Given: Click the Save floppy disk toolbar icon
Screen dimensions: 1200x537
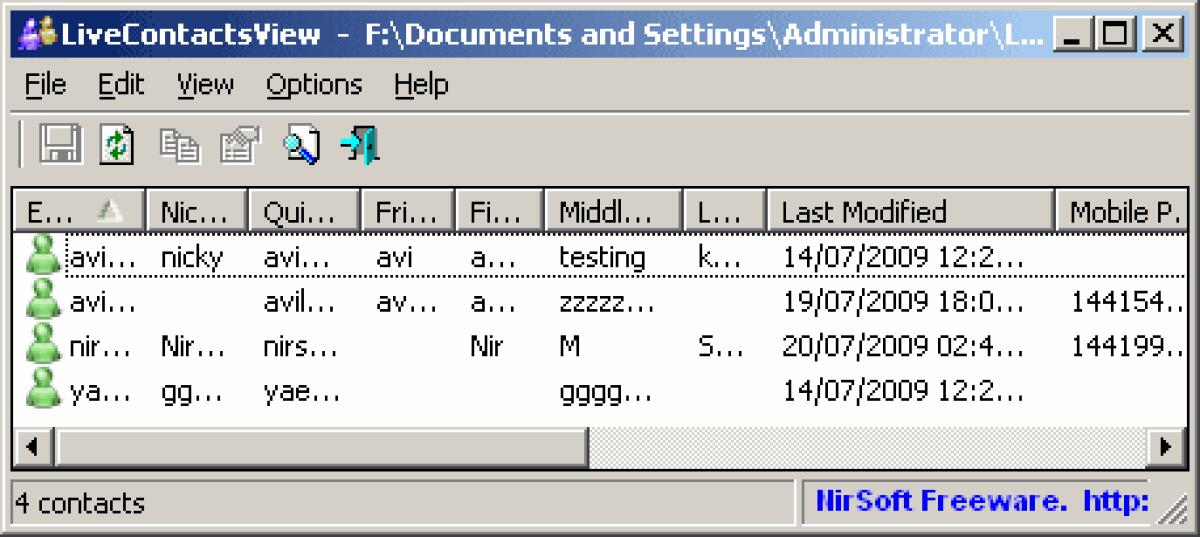Looking at the screenshot, I should [60, 146].
